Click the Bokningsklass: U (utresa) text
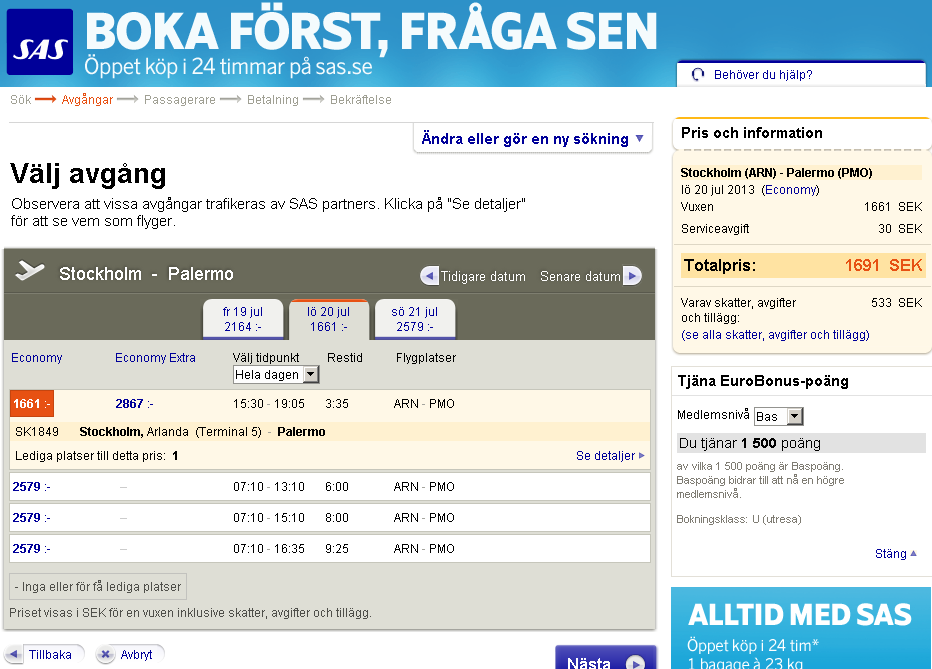The image size is (932, 669). pos(739,519)
